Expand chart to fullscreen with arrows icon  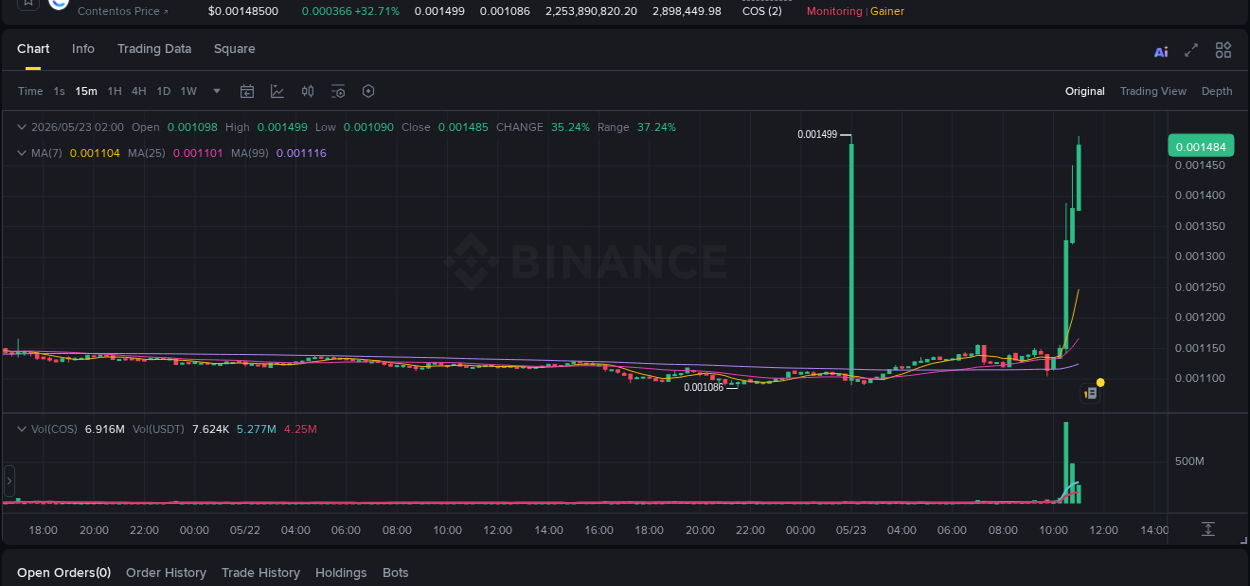click(x=1191, y=50)
